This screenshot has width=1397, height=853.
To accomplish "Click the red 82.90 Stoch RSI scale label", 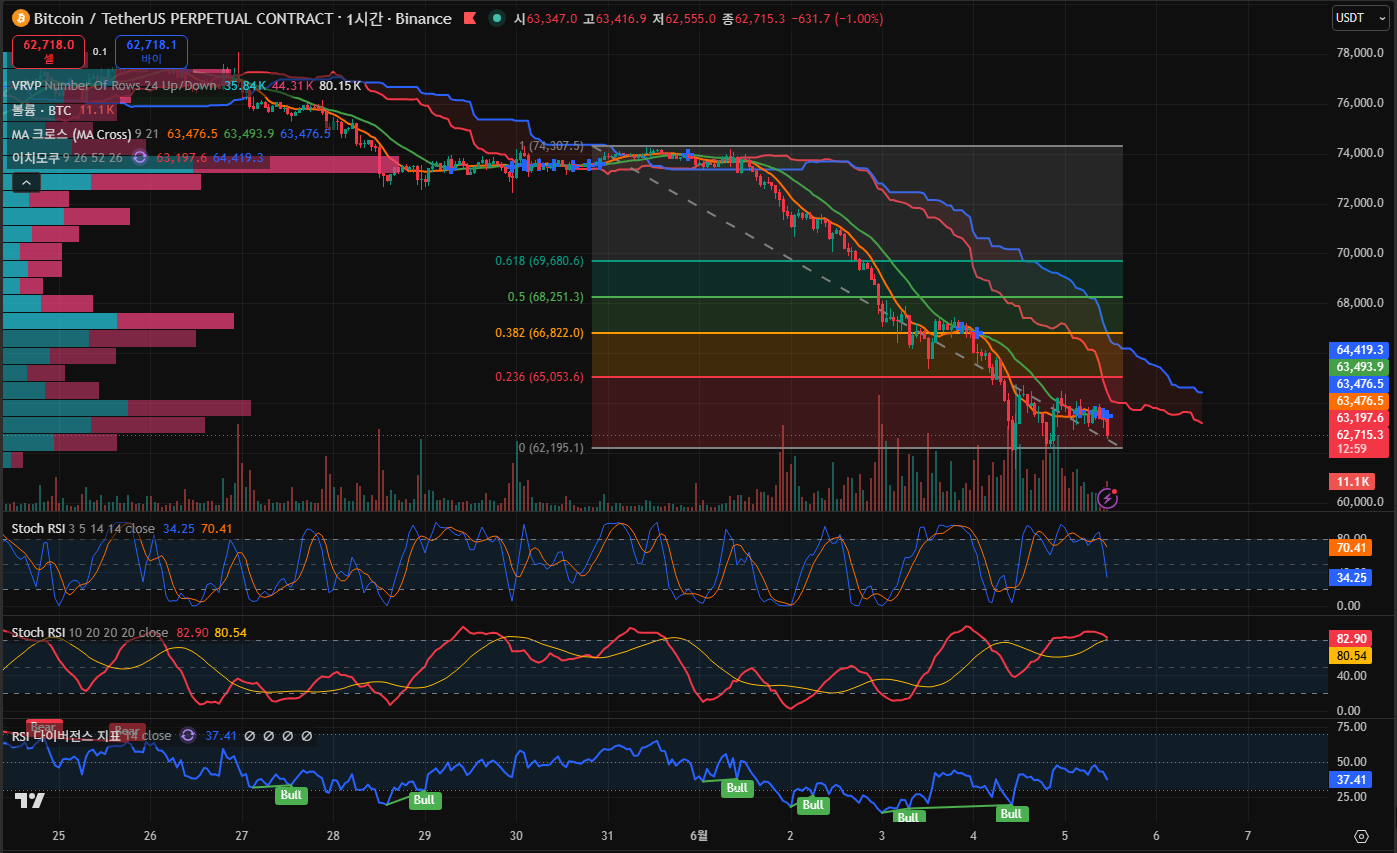I will coord(1349,638).
